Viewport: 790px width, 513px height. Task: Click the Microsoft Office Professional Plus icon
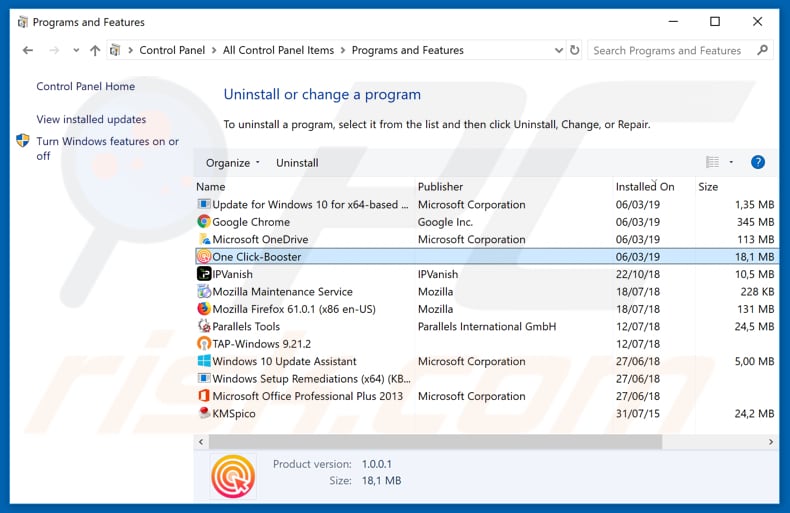pyautogui.click(x=204, y=396)
